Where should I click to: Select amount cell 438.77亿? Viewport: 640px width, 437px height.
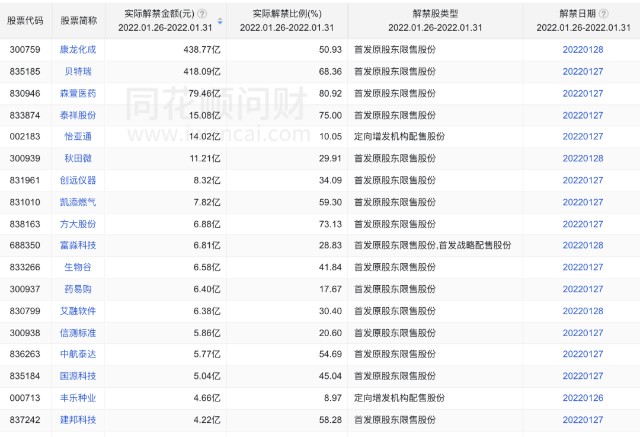coord(202,50)
